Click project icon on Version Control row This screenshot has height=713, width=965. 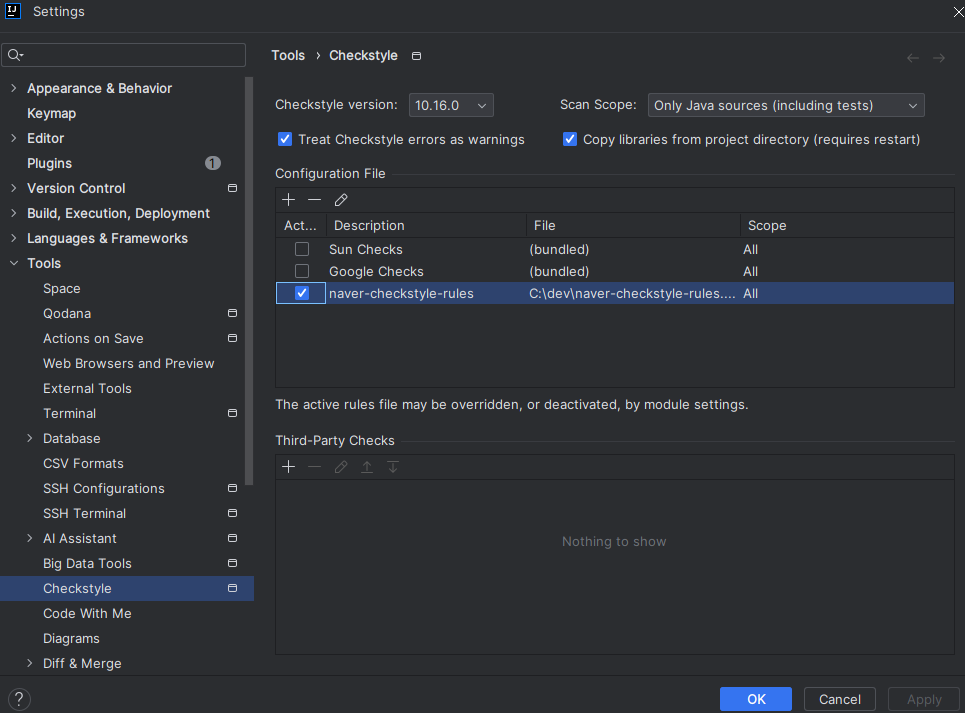click(233, 188)
